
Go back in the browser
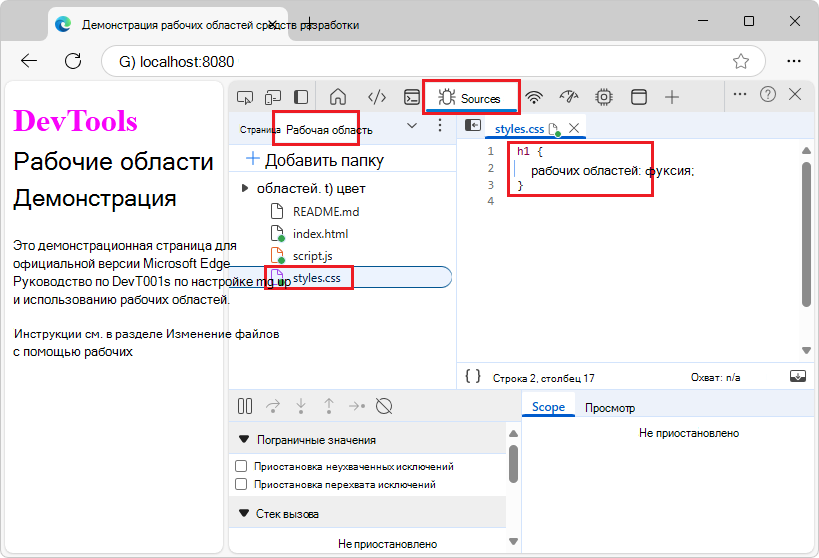tap(29, 61)
